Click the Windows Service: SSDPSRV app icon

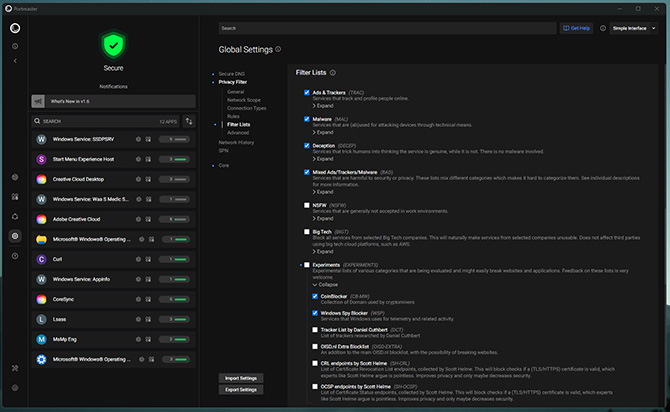pos(41,139)
